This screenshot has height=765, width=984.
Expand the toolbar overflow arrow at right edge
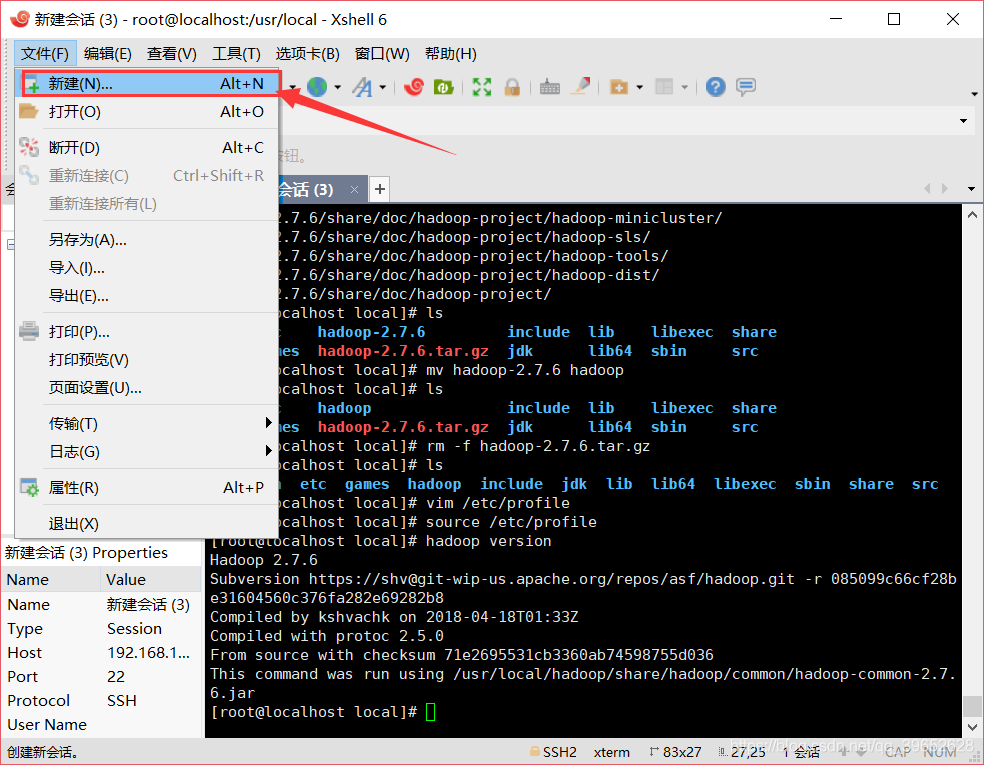(x=974, y=94)
